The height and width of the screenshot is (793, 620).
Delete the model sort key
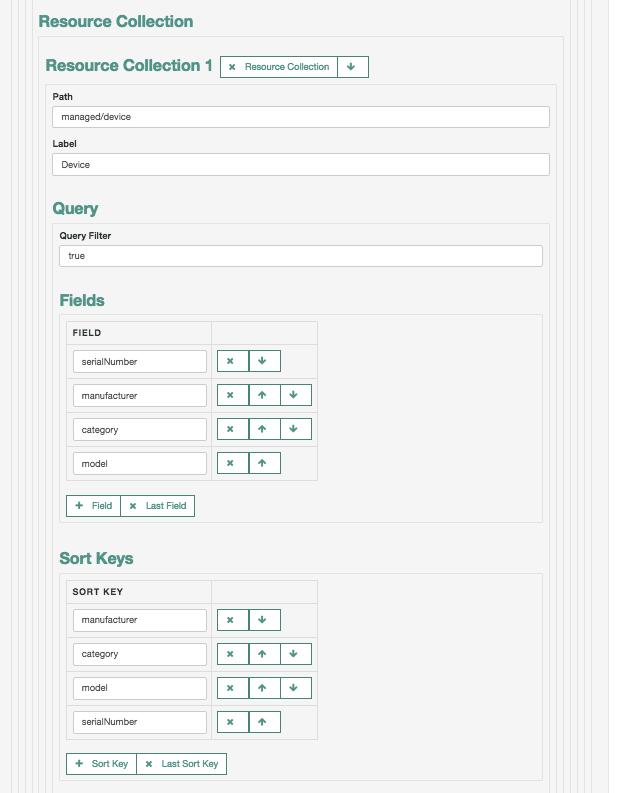(233, 688)
